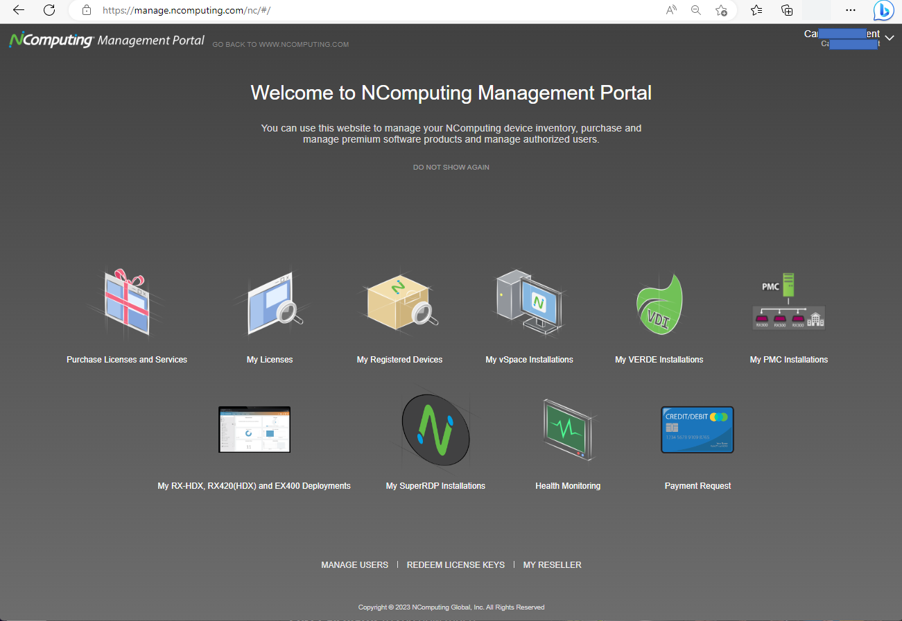This screenshot has height=621, width=902.
Task: Click the Payment Request label
Action: [698, 486]
